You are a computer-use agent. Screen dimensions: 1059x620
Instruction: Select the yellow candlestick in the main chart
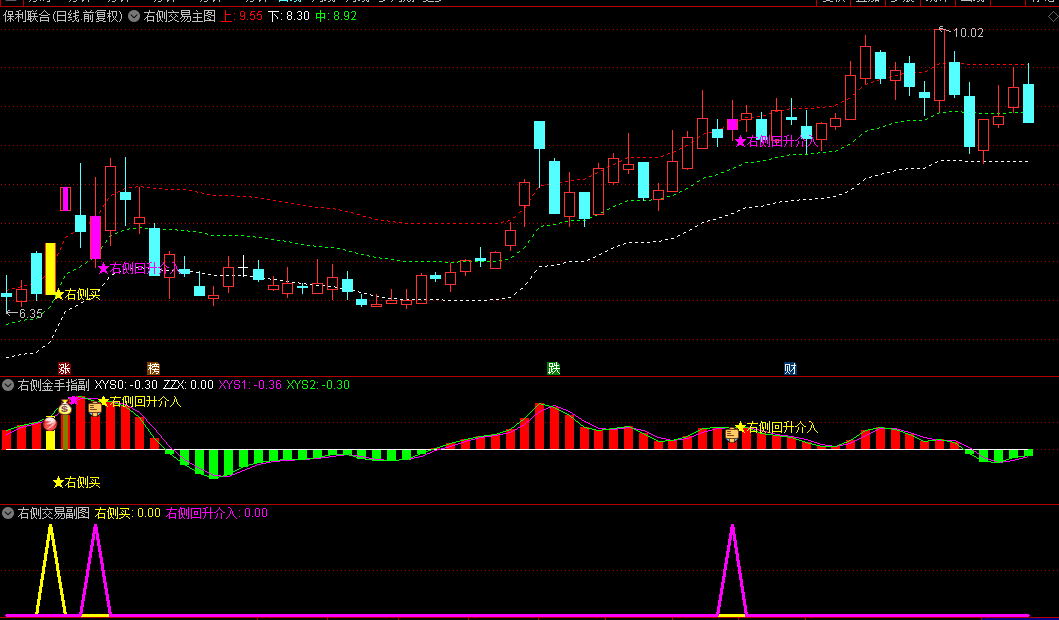tap(50, 269)
